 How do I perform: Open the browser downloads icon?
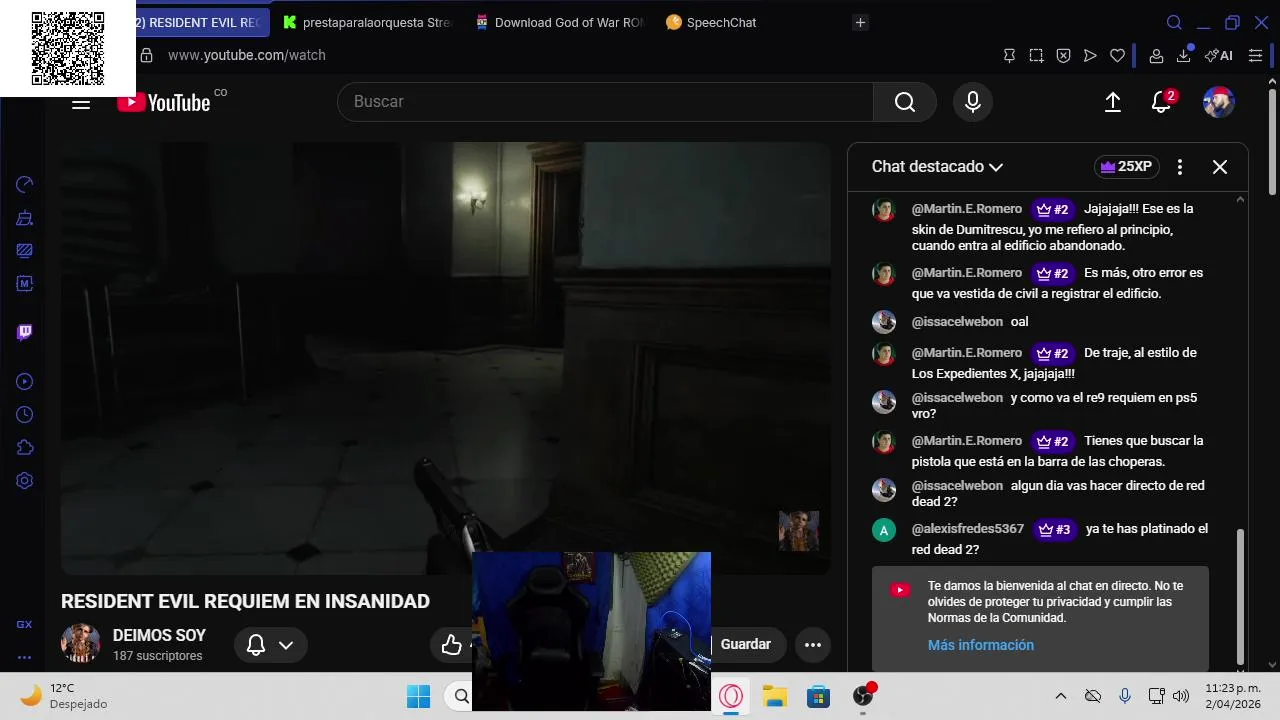1184,55
